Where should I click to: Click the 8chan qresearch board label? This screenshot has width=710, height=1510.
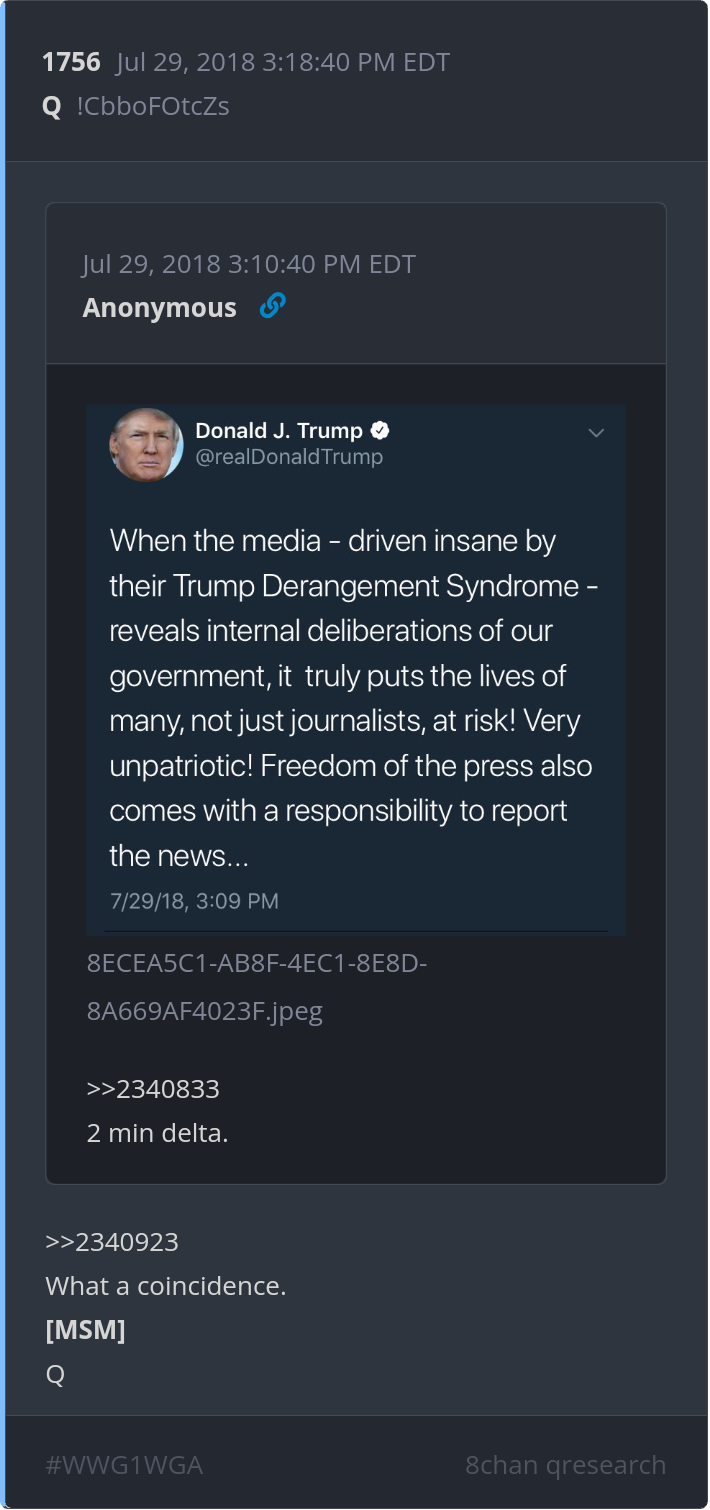coord(565,1465)
